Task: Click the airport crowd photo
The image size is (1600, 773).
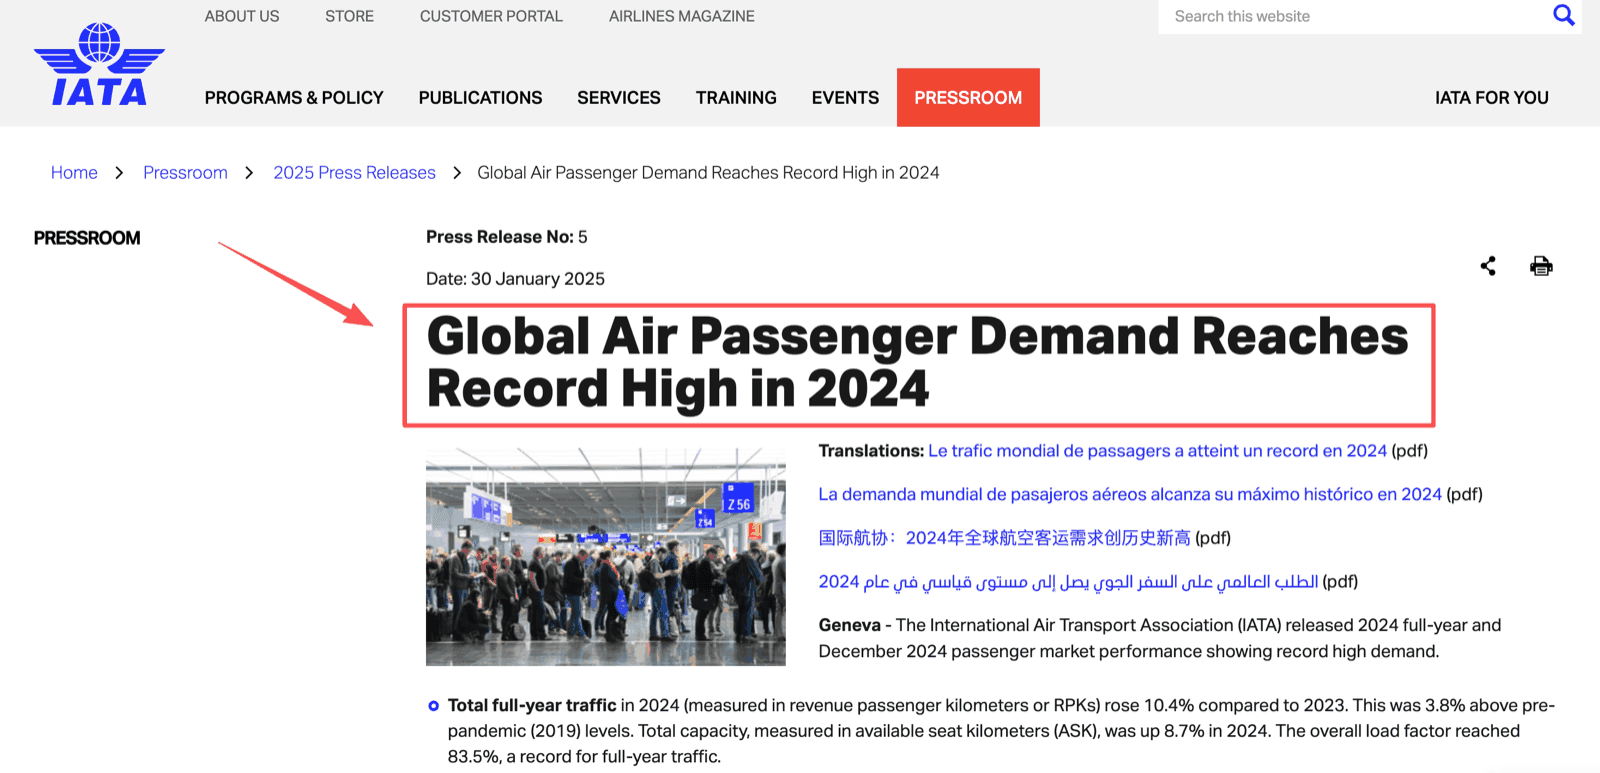Action: [x=605, y=556]
